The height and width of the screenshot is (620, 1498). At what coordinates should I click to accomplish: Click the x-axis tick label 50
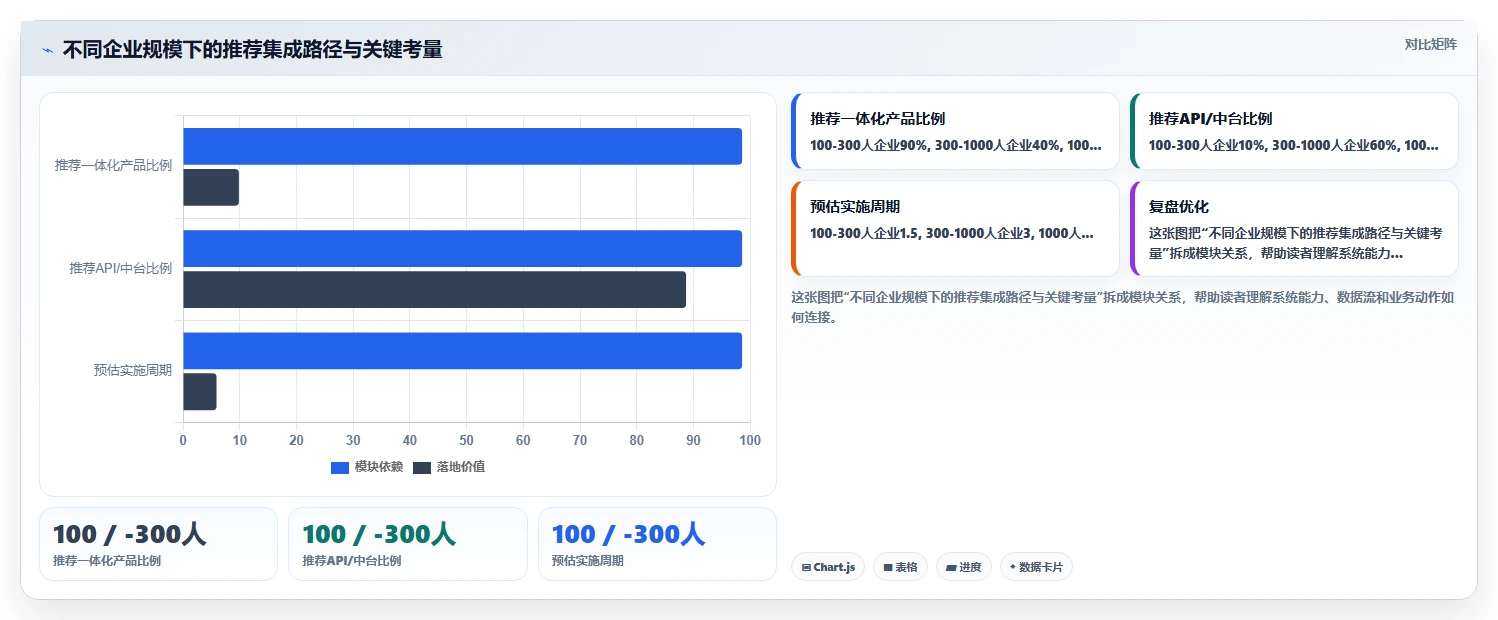point(467,441)
